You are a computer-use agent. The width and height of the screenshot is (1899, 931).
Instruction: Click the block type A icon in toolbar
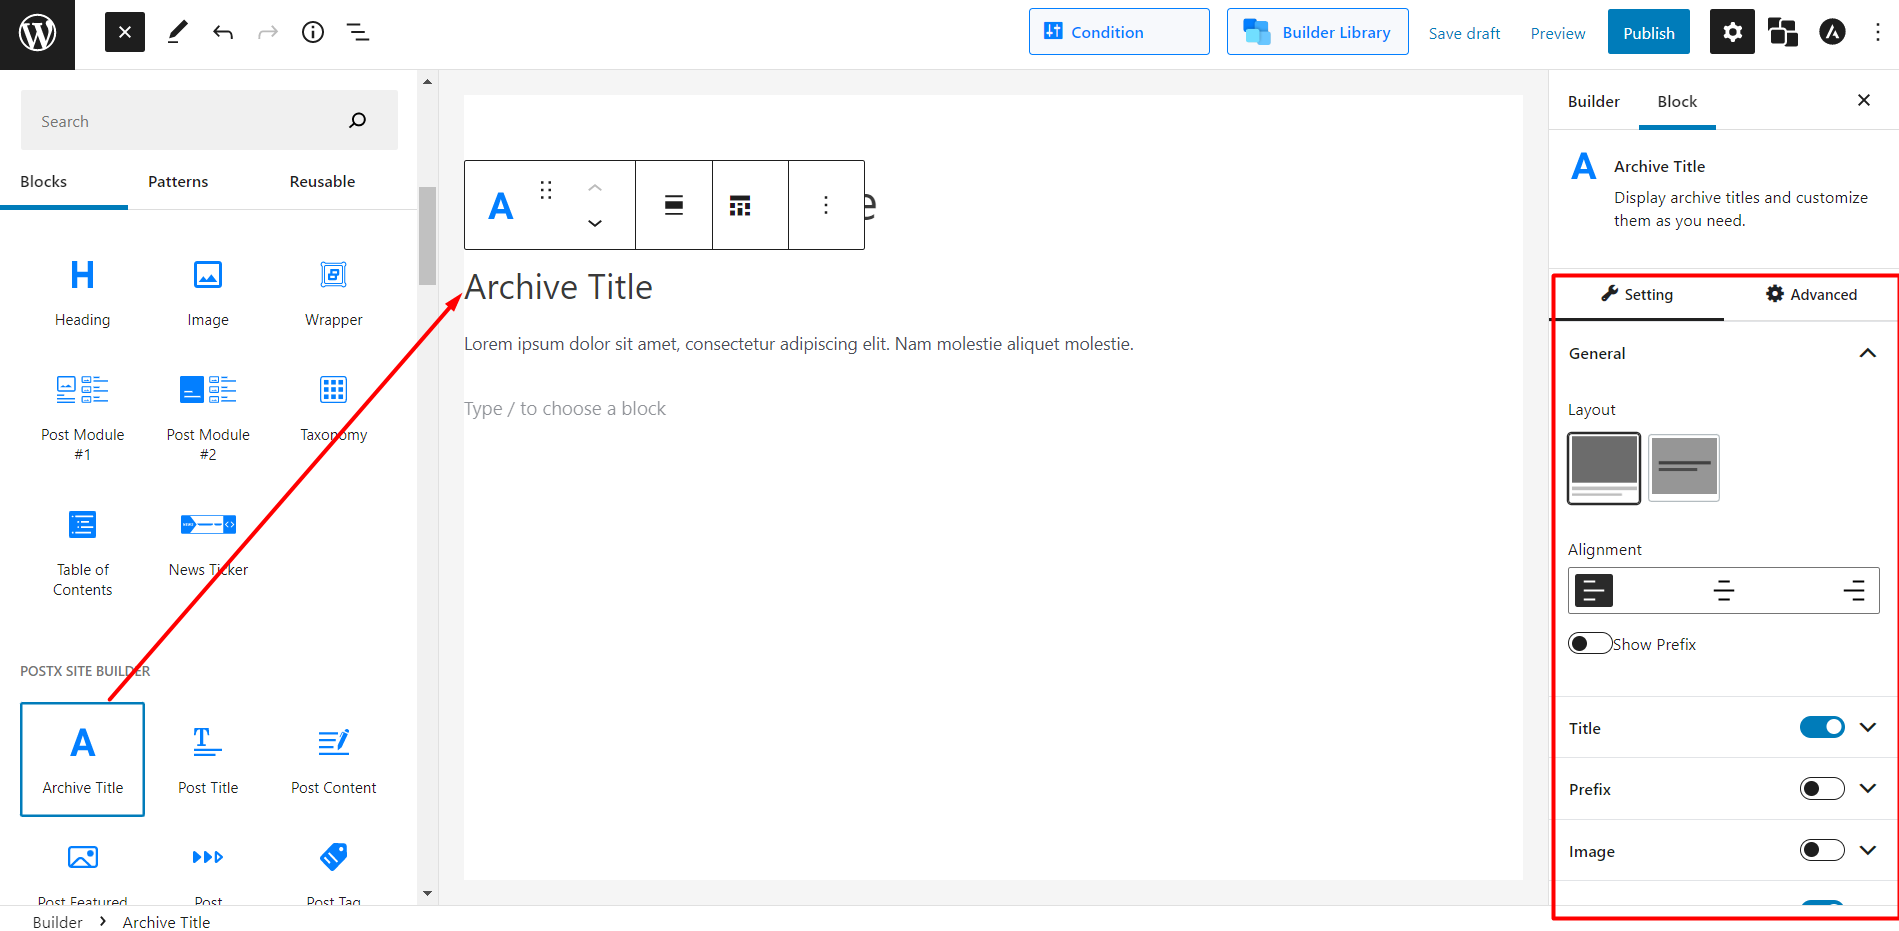[501, 206]
